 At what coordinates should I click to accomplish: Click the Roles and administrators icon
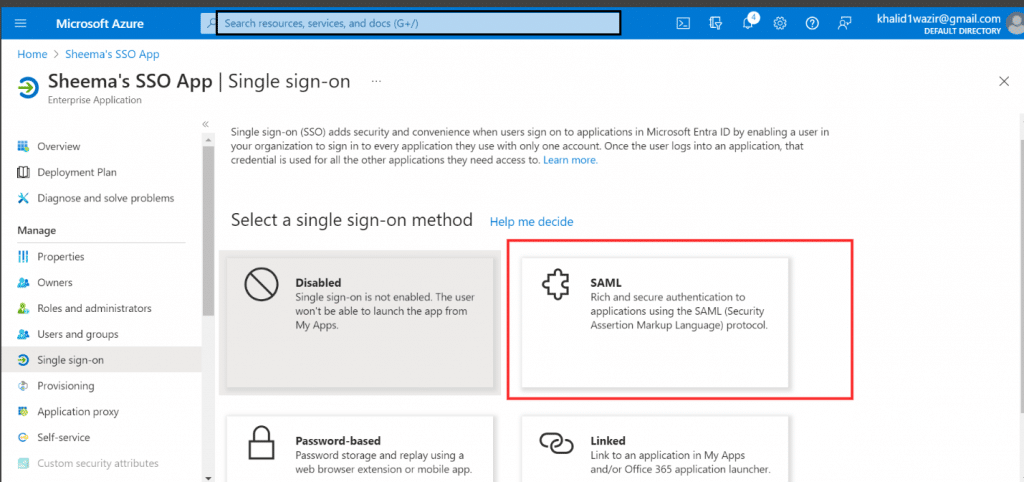coord(24,308)
